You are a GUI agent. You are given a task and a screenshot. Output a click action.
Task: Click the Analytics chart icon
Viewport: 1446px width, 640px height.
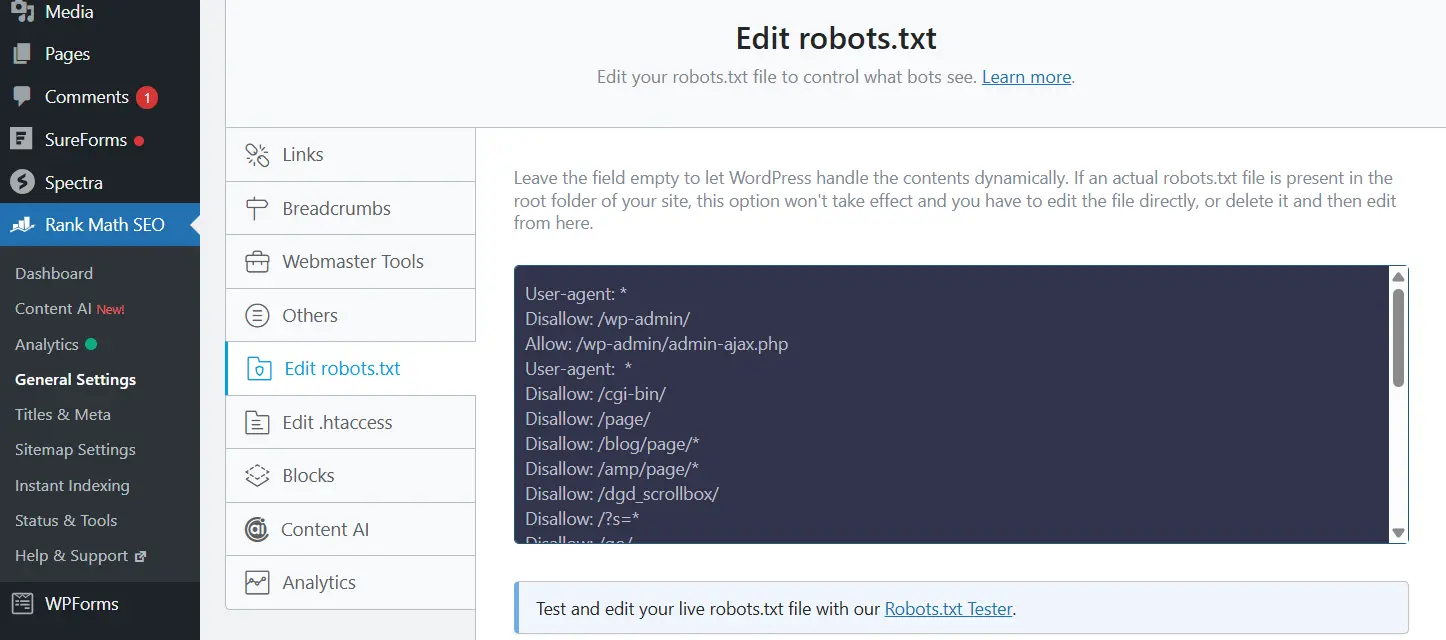[x=257, y=582]
